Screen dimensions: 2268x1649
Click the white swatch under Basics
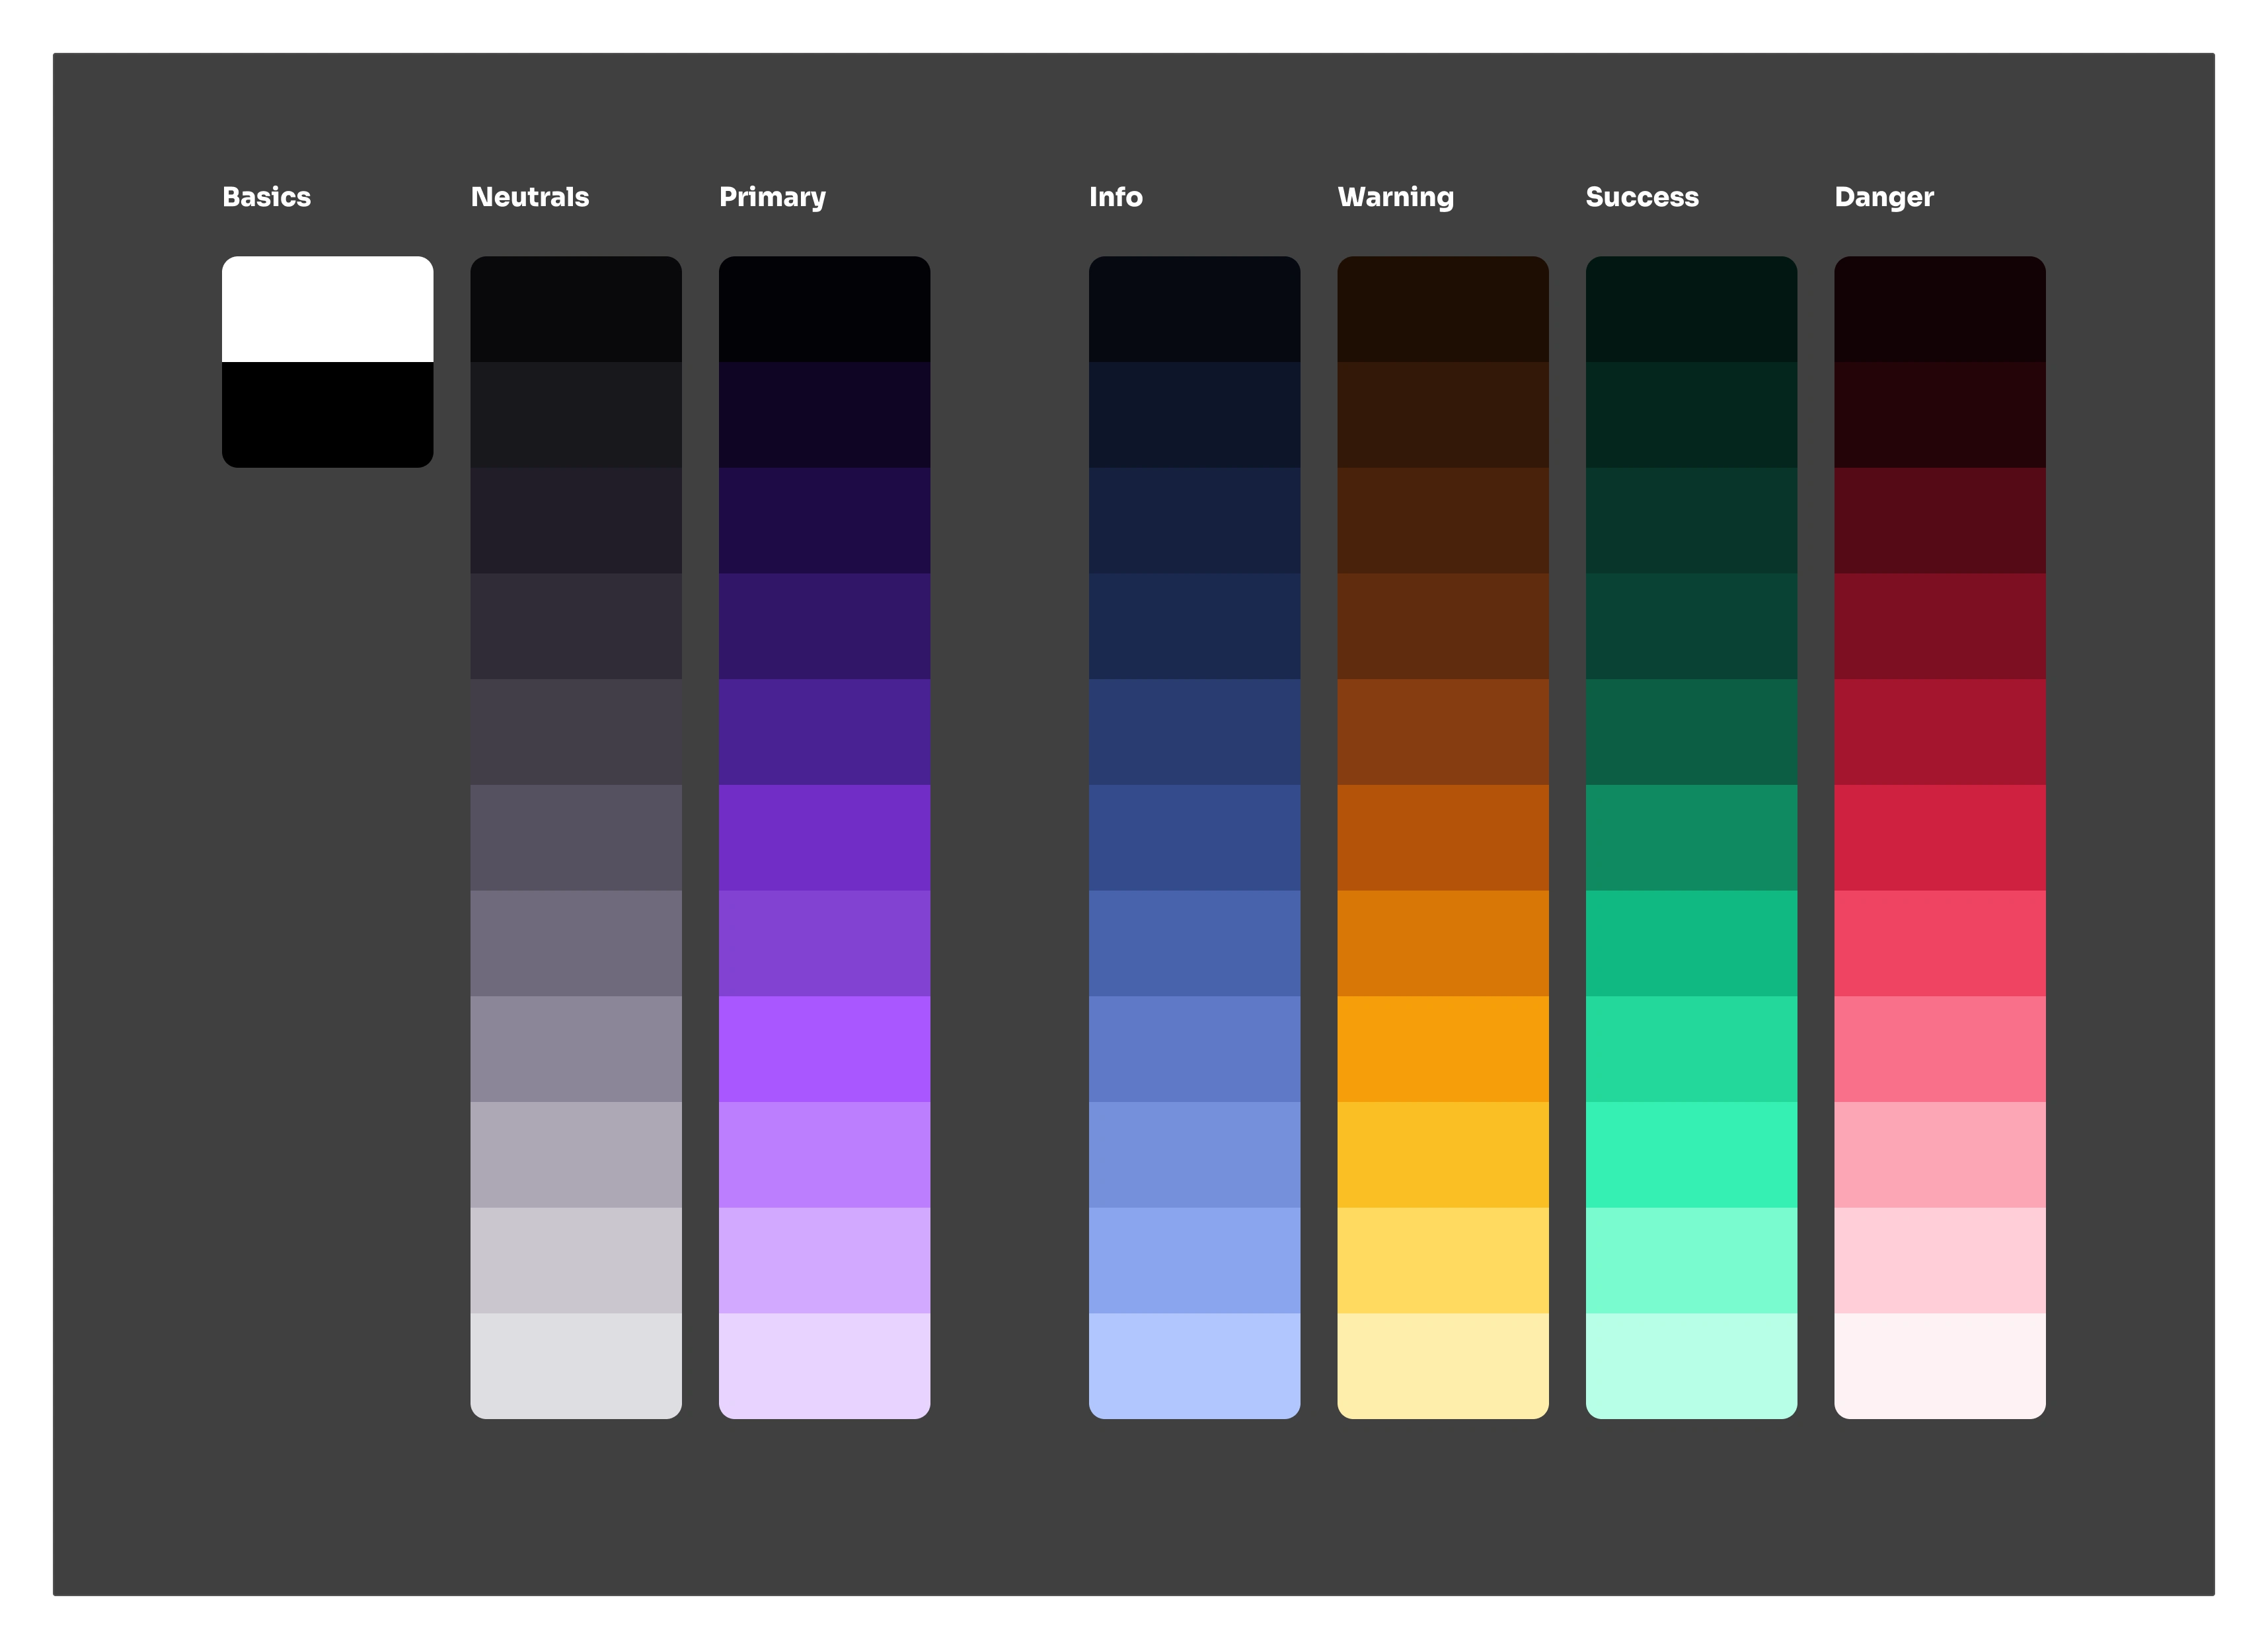(327, 309)
